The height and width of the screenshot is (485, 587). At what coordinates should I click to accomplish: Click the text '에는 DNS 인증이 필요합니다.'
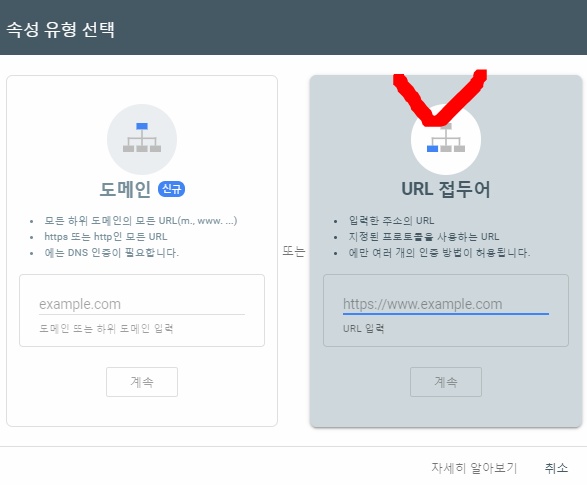click(112, 253)
